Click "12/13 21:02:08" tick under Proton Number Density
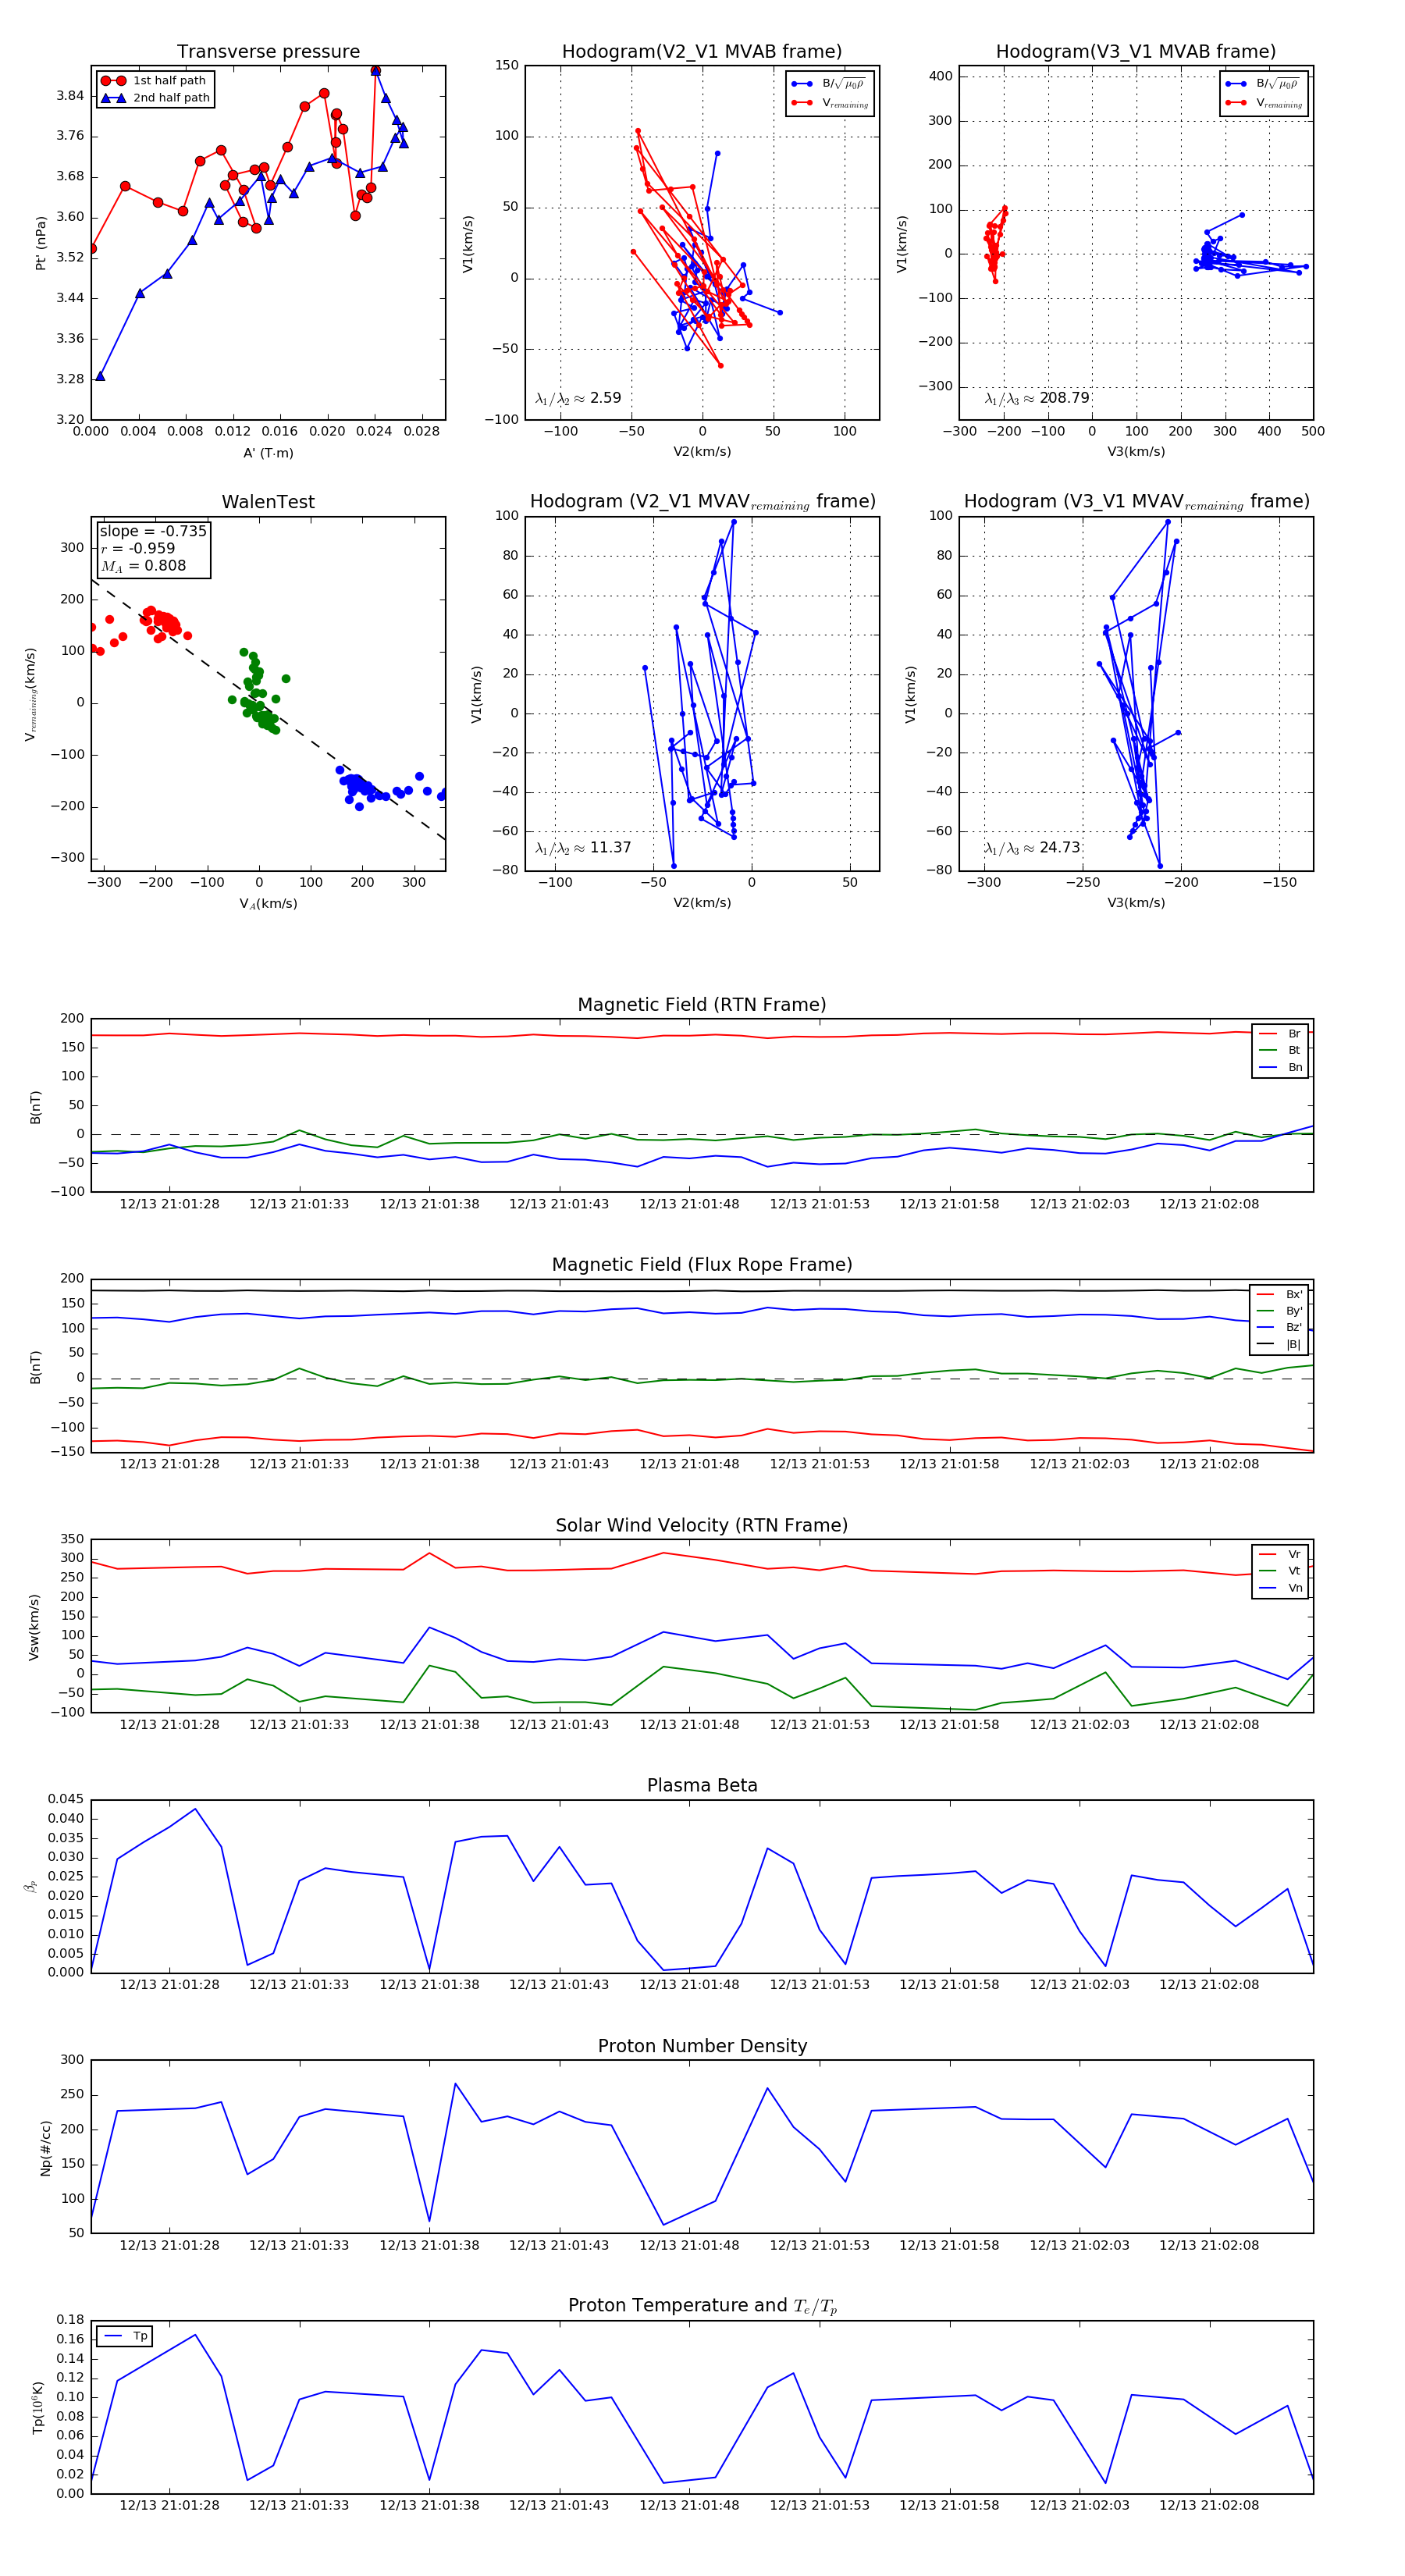This screenshot has height=2576, width=1405. coord(1209,2245)
